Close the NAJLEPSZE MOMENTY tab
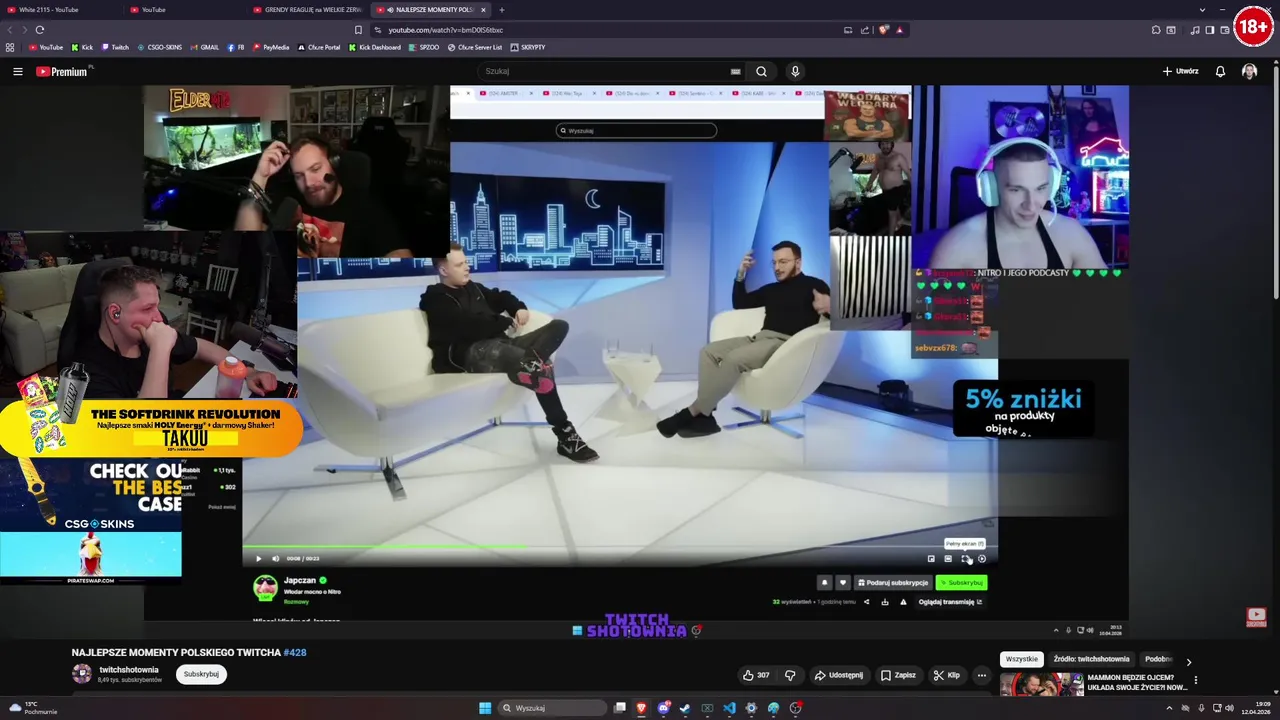Viewport: 1280px width, 720px height. [x=483, y=10]
